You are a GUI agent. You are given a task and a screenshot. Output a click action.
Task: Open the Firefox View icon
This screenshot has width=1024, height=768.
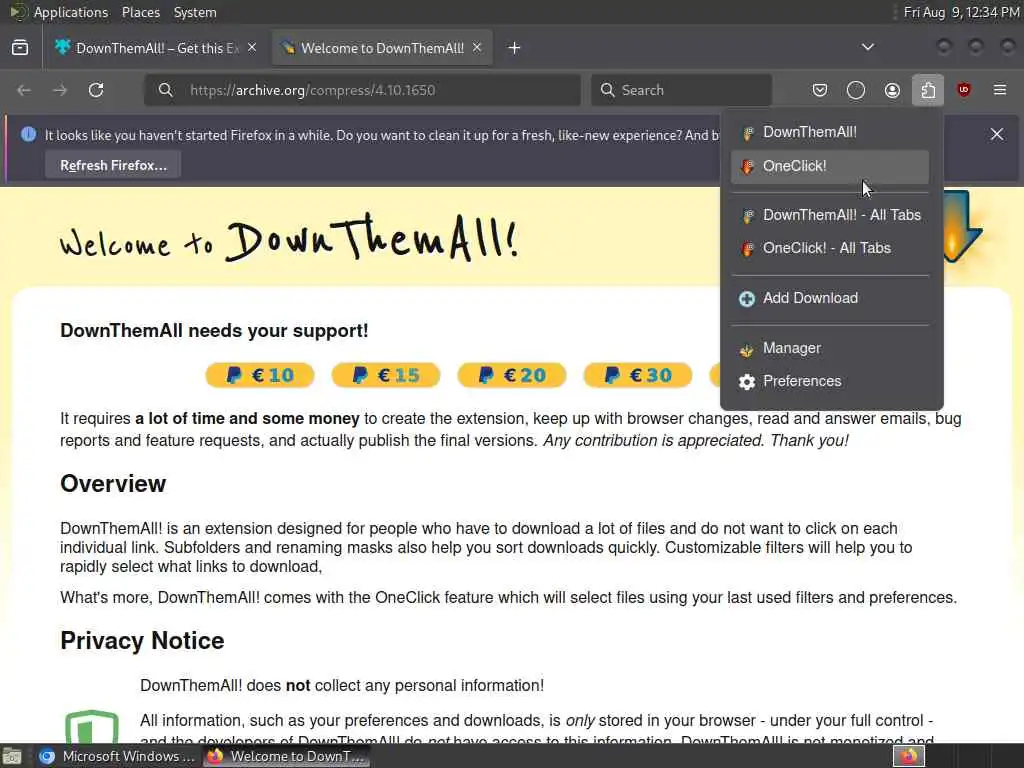tap(20, 48)
